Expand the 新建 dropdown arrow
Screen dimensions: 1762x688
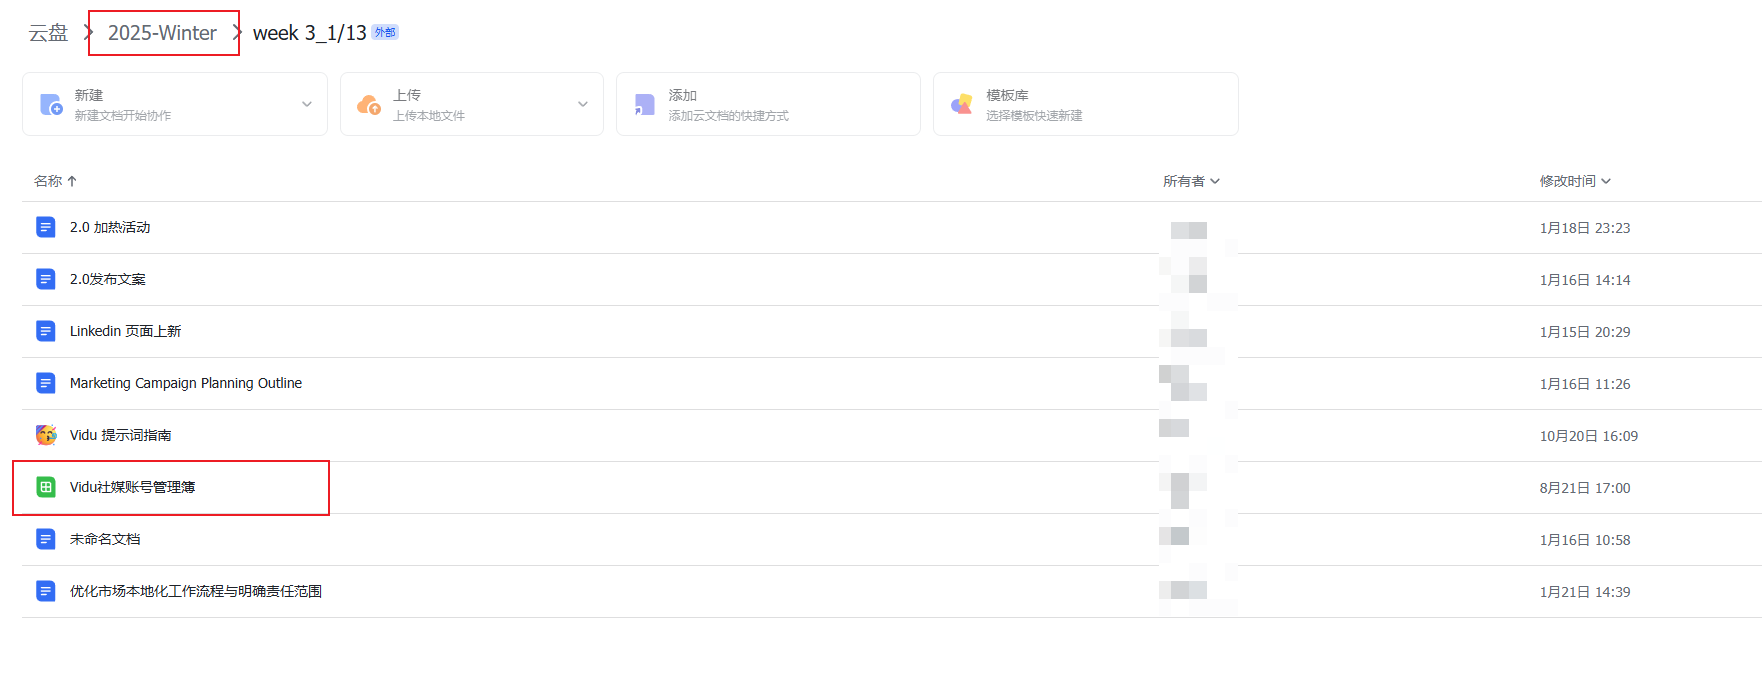click(x=307, y=104)
